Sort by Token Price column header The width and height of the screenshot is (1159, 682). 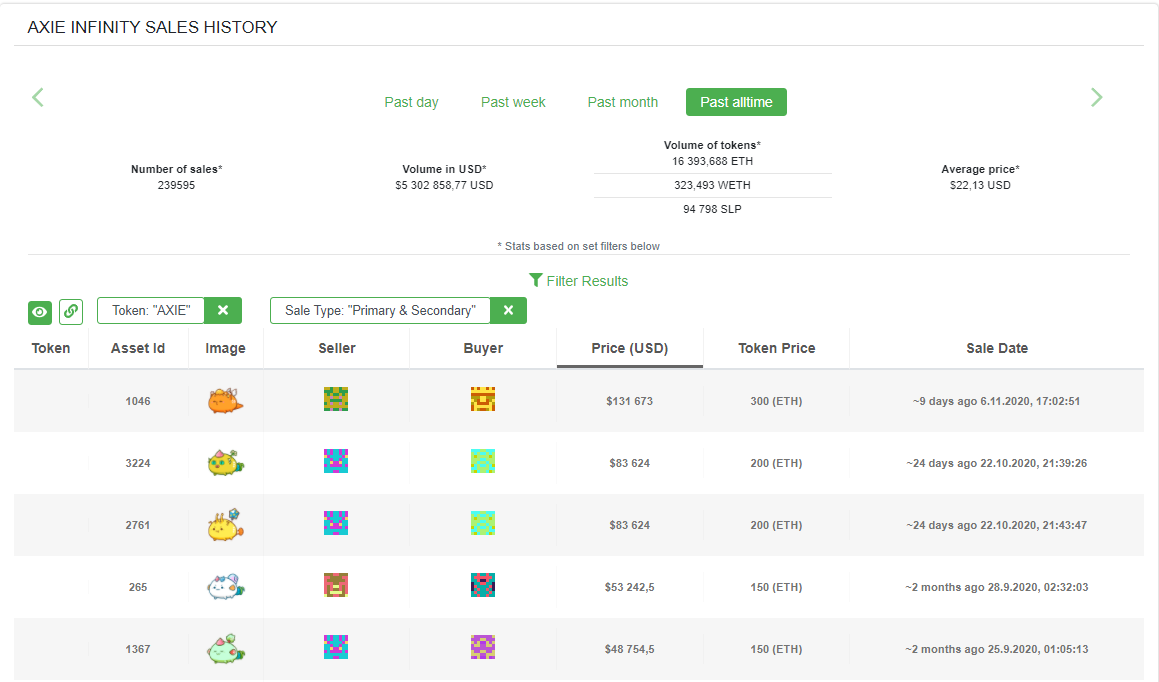point(777,348)
